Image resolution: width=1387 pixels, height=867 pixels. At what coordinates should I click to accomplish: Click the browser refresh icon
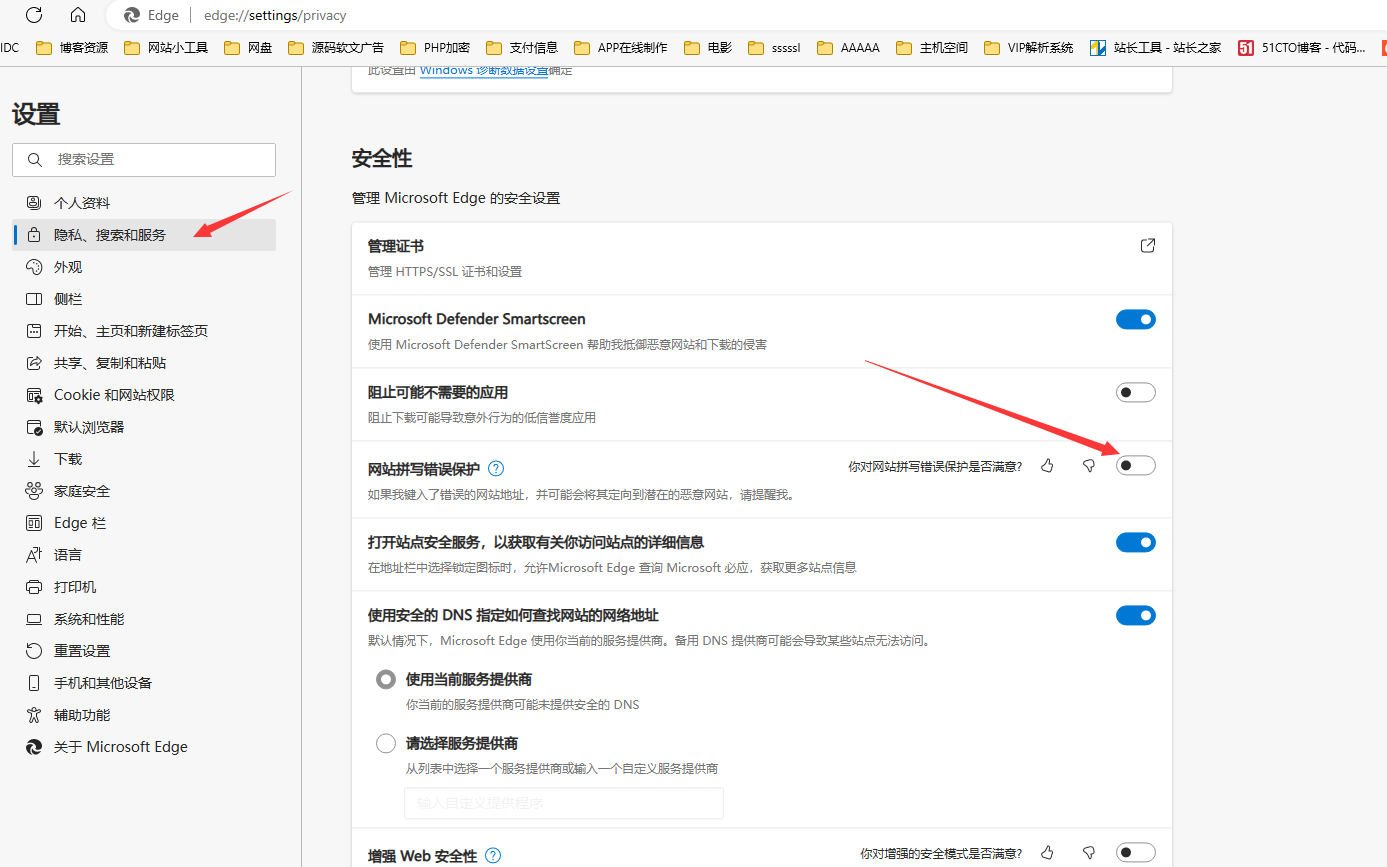click(34, 15)
